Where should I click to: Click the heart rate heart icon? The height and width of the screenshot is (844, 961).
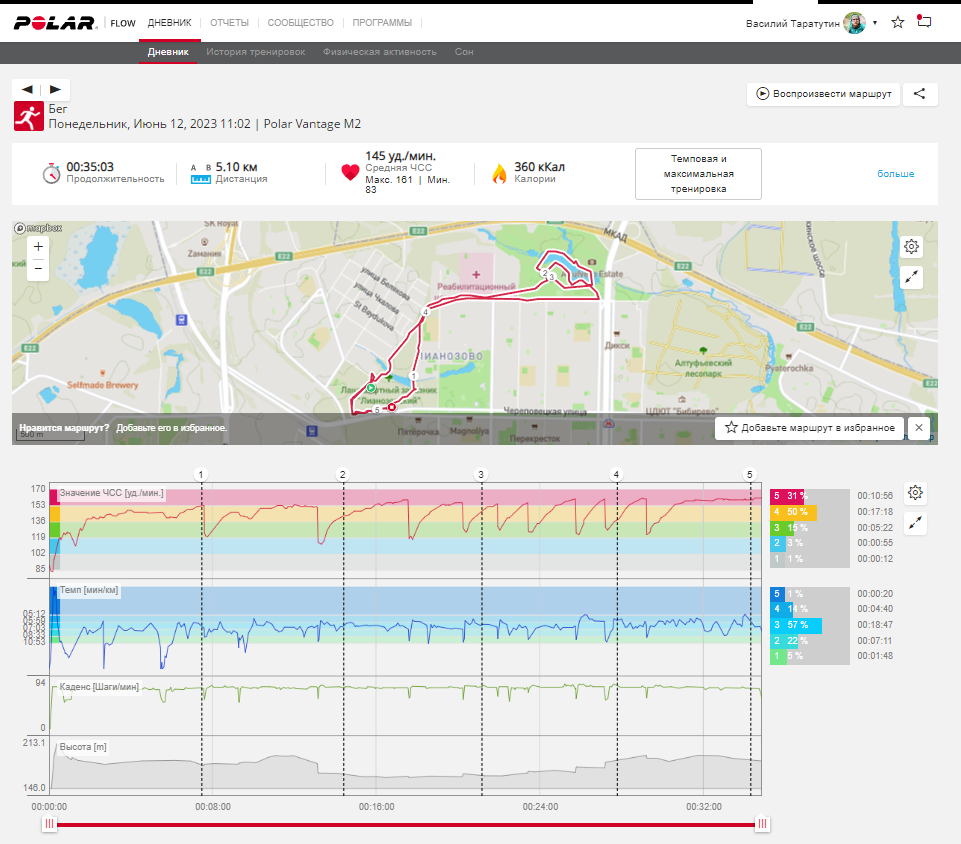[x=350, y=172]
